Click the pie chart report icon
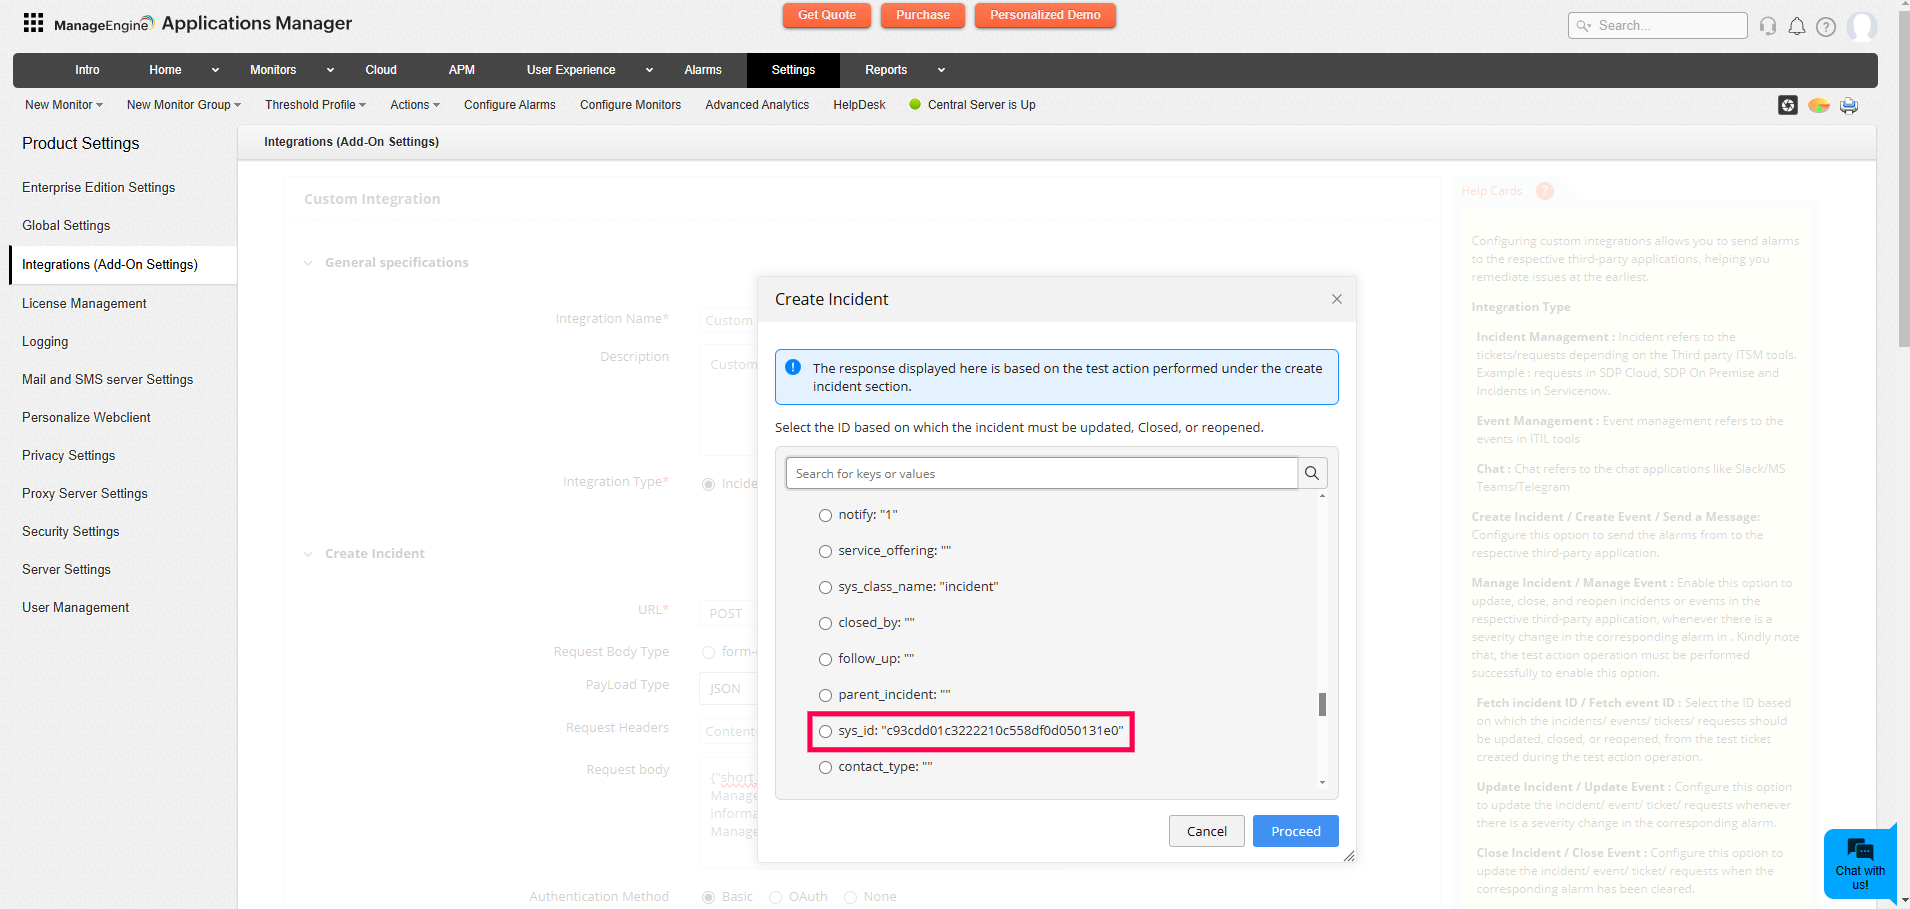This screenshot has width=1910, height=909. 1818,105
